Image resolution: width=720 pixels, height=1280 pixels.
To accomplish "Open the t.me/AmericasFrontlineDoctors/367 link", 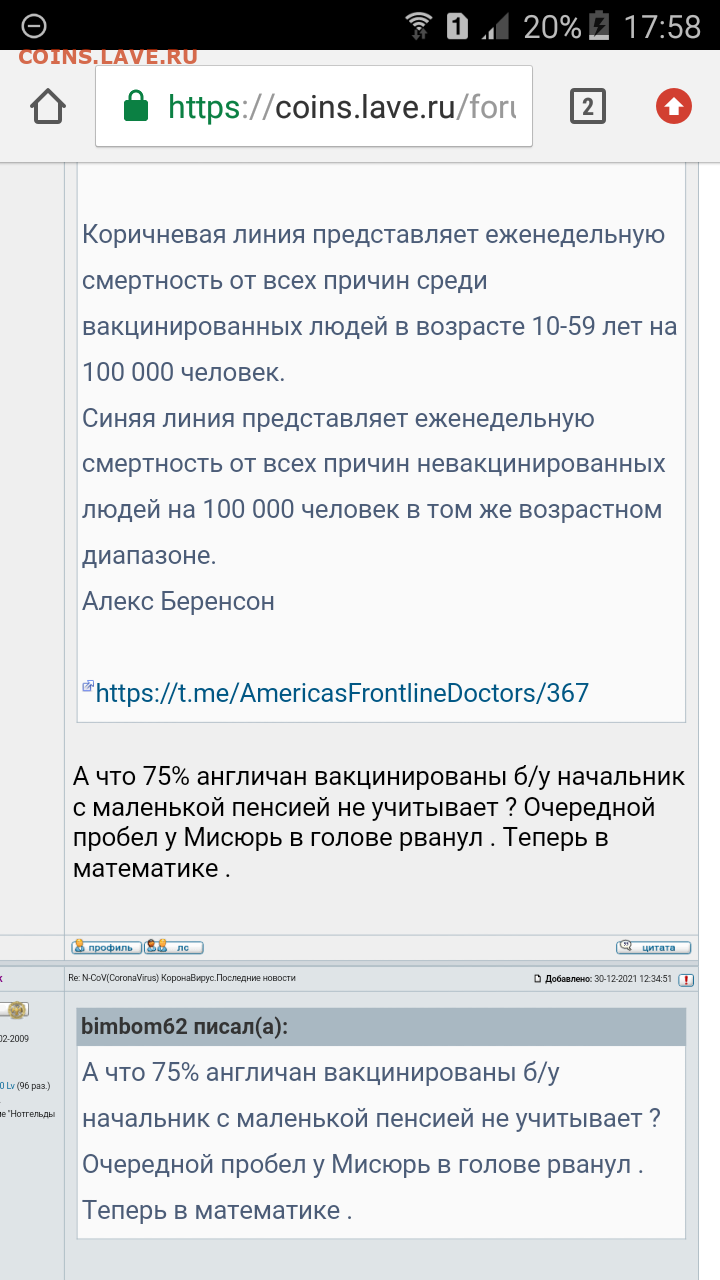I will pyautogui.click(x=342, y=692).
